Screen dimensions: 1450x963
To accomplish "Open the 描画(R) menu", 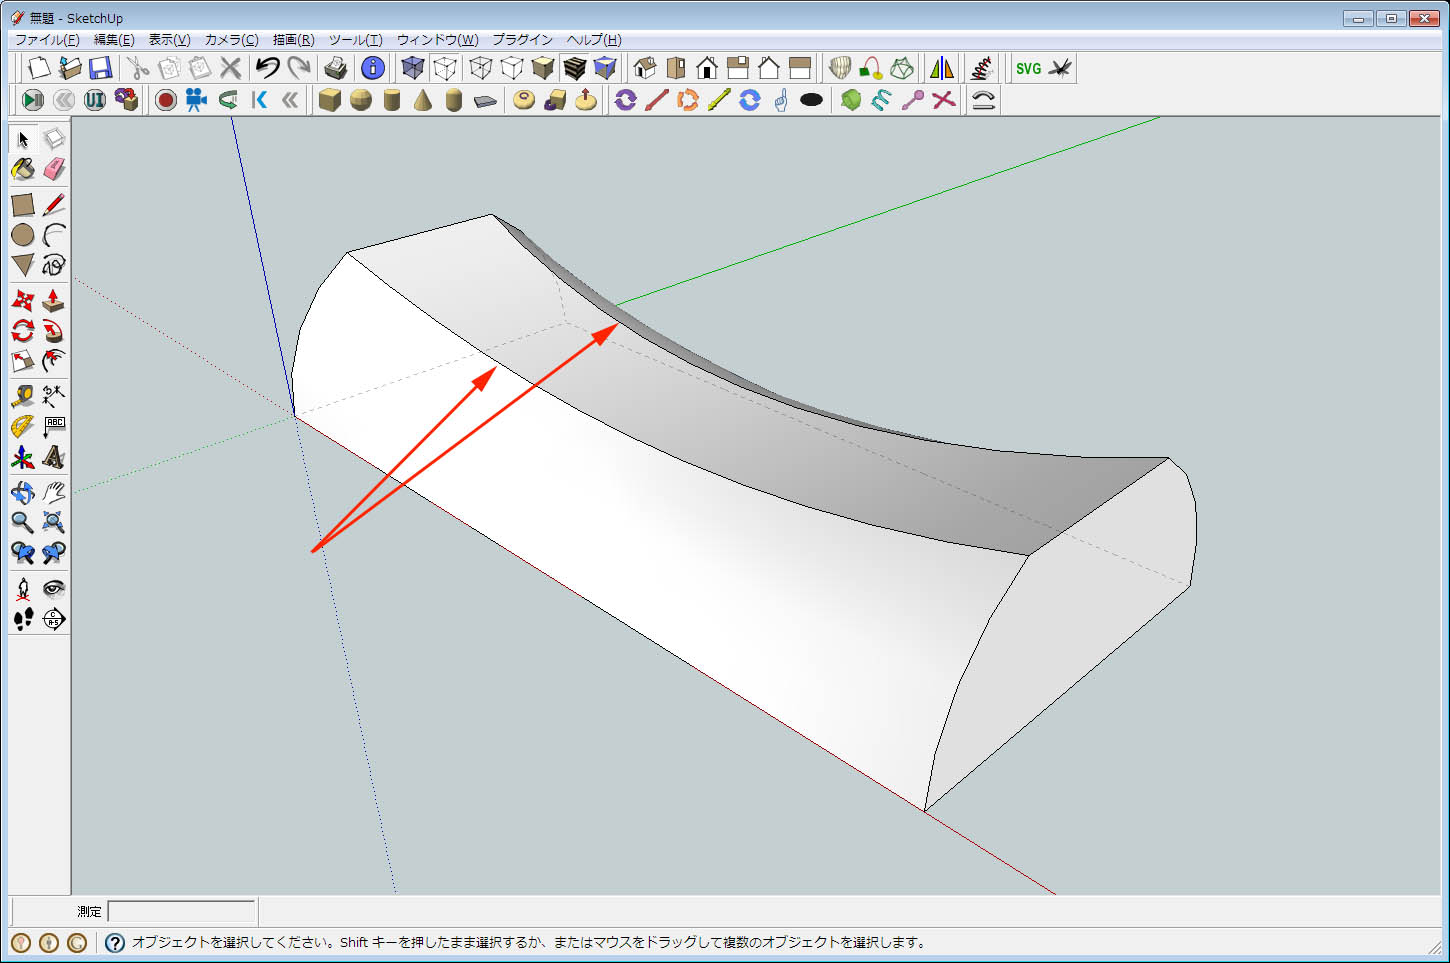I will point(294,40).
